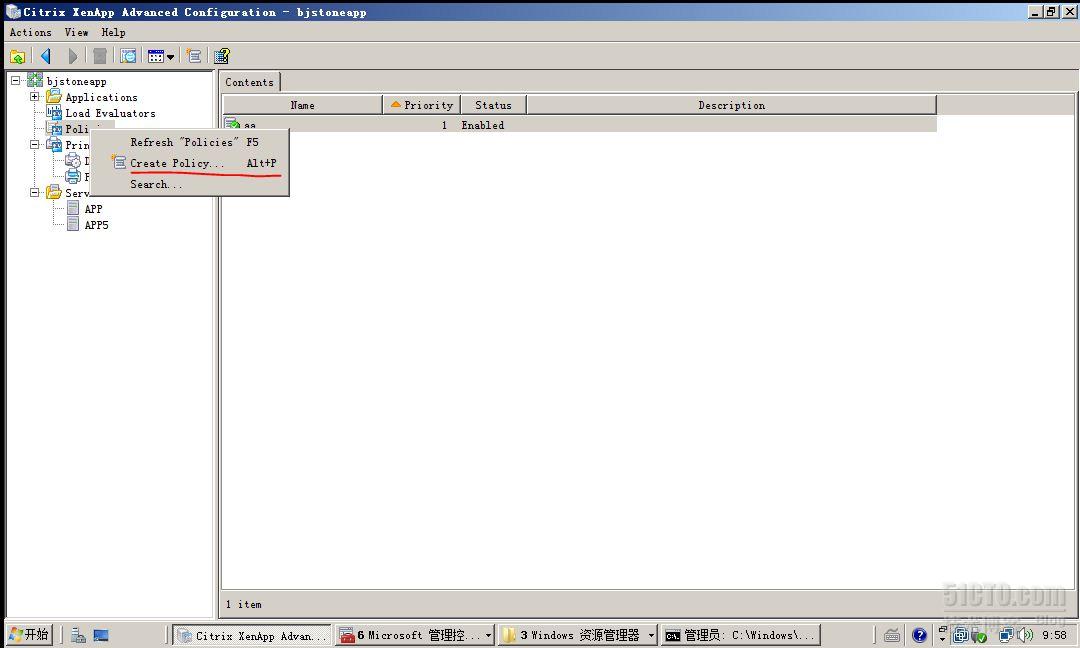The height and width of the screenshot is (648, 1080).
Task: Click the Printer Management node icon
Action: (54, 145)
